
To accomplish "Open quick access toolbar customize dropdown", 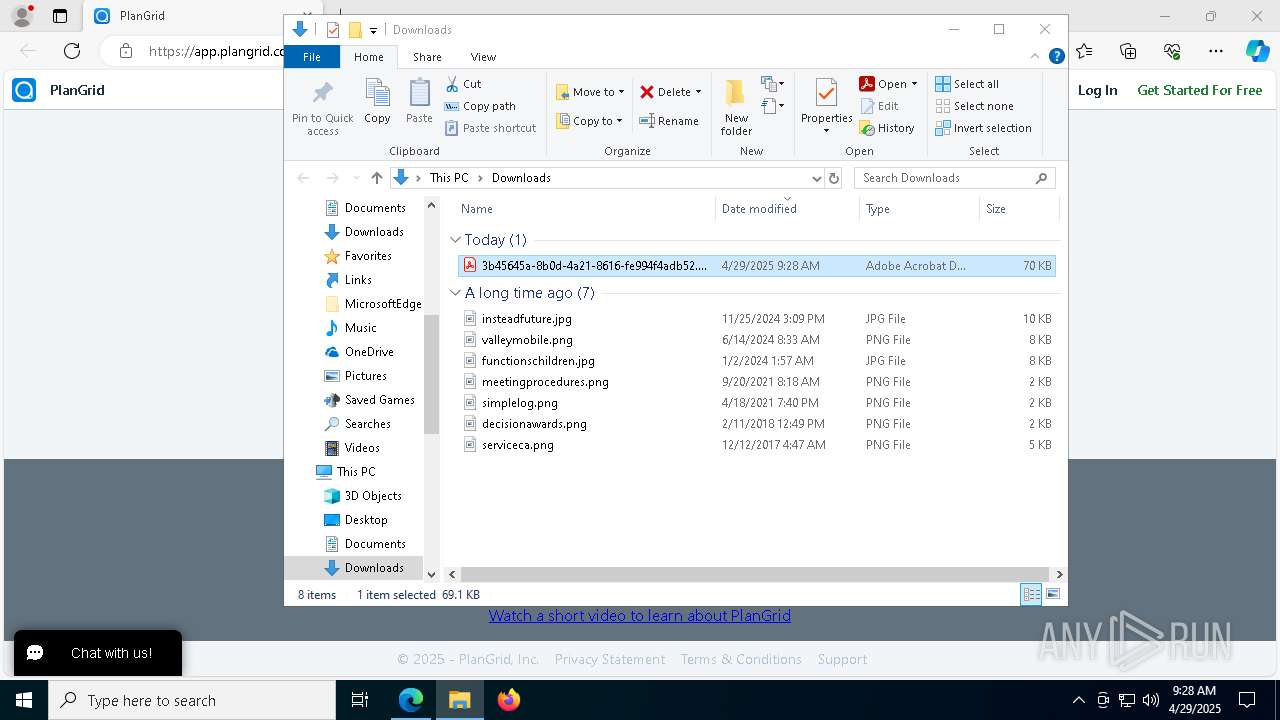I will coord(373,30).
